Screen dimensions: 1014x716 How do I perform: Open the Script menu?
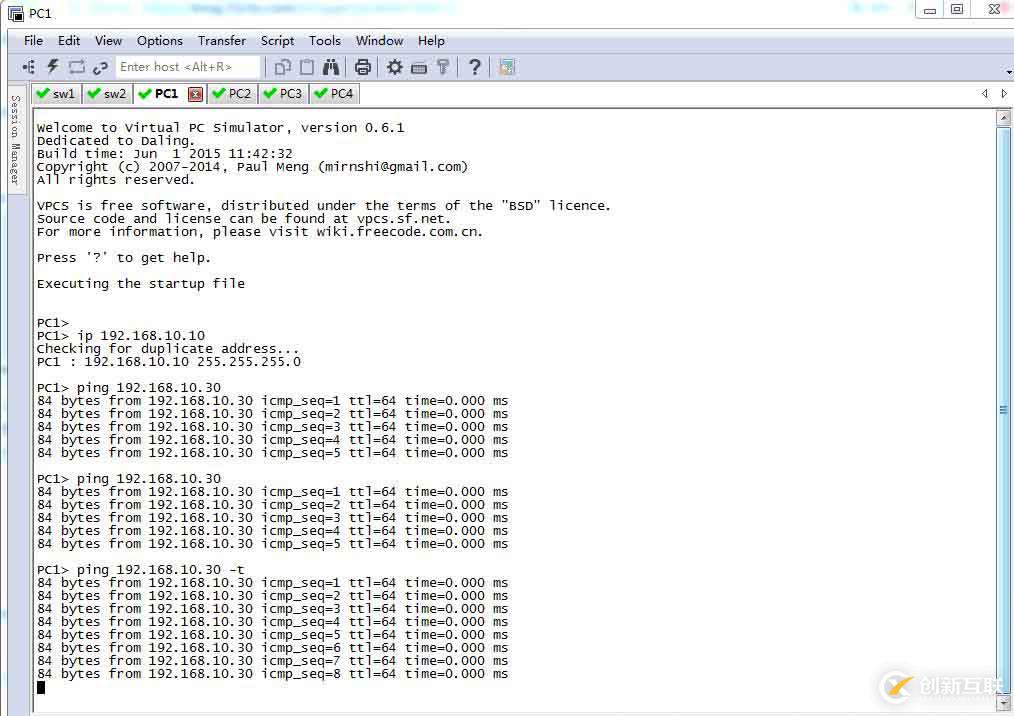click(x=277, y=41)
